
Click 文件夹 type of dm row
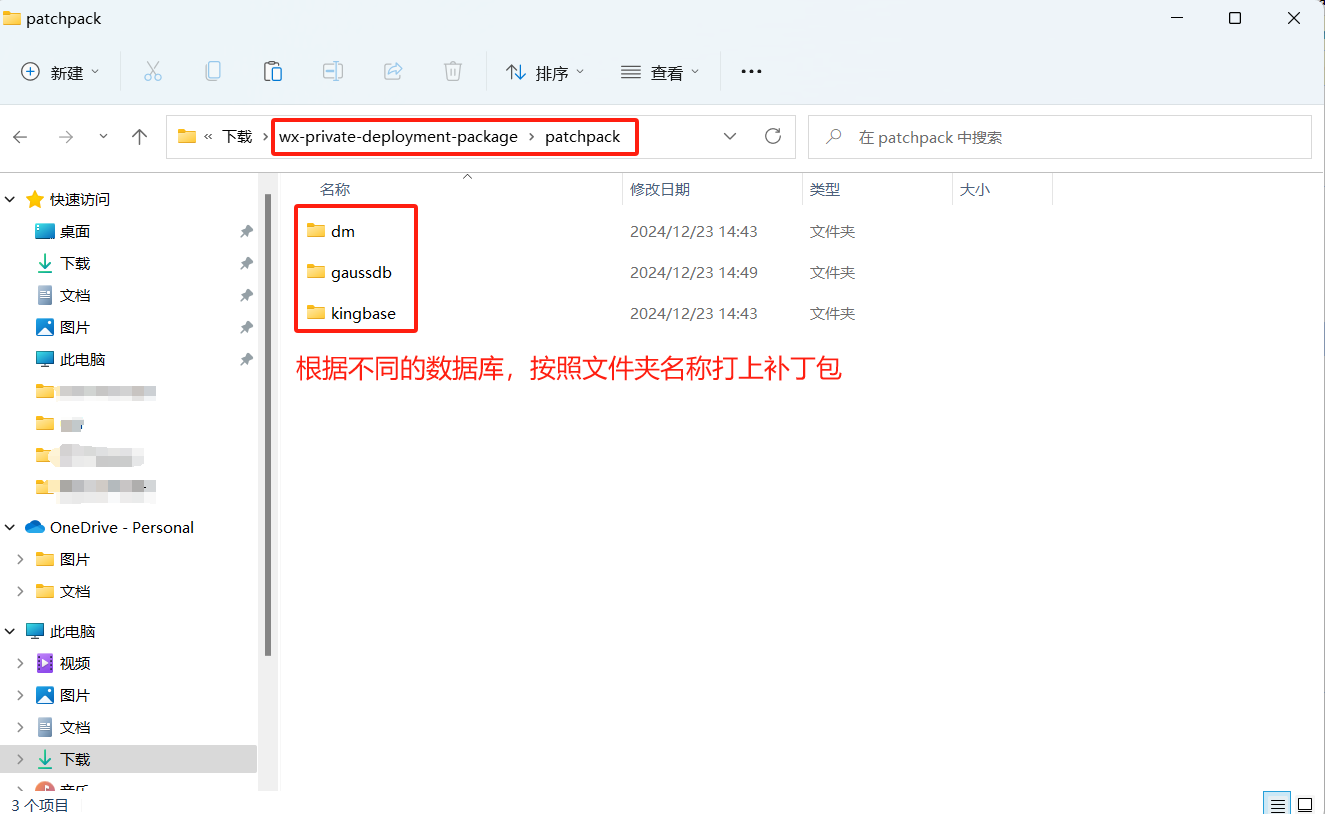[x=833, y=231]
